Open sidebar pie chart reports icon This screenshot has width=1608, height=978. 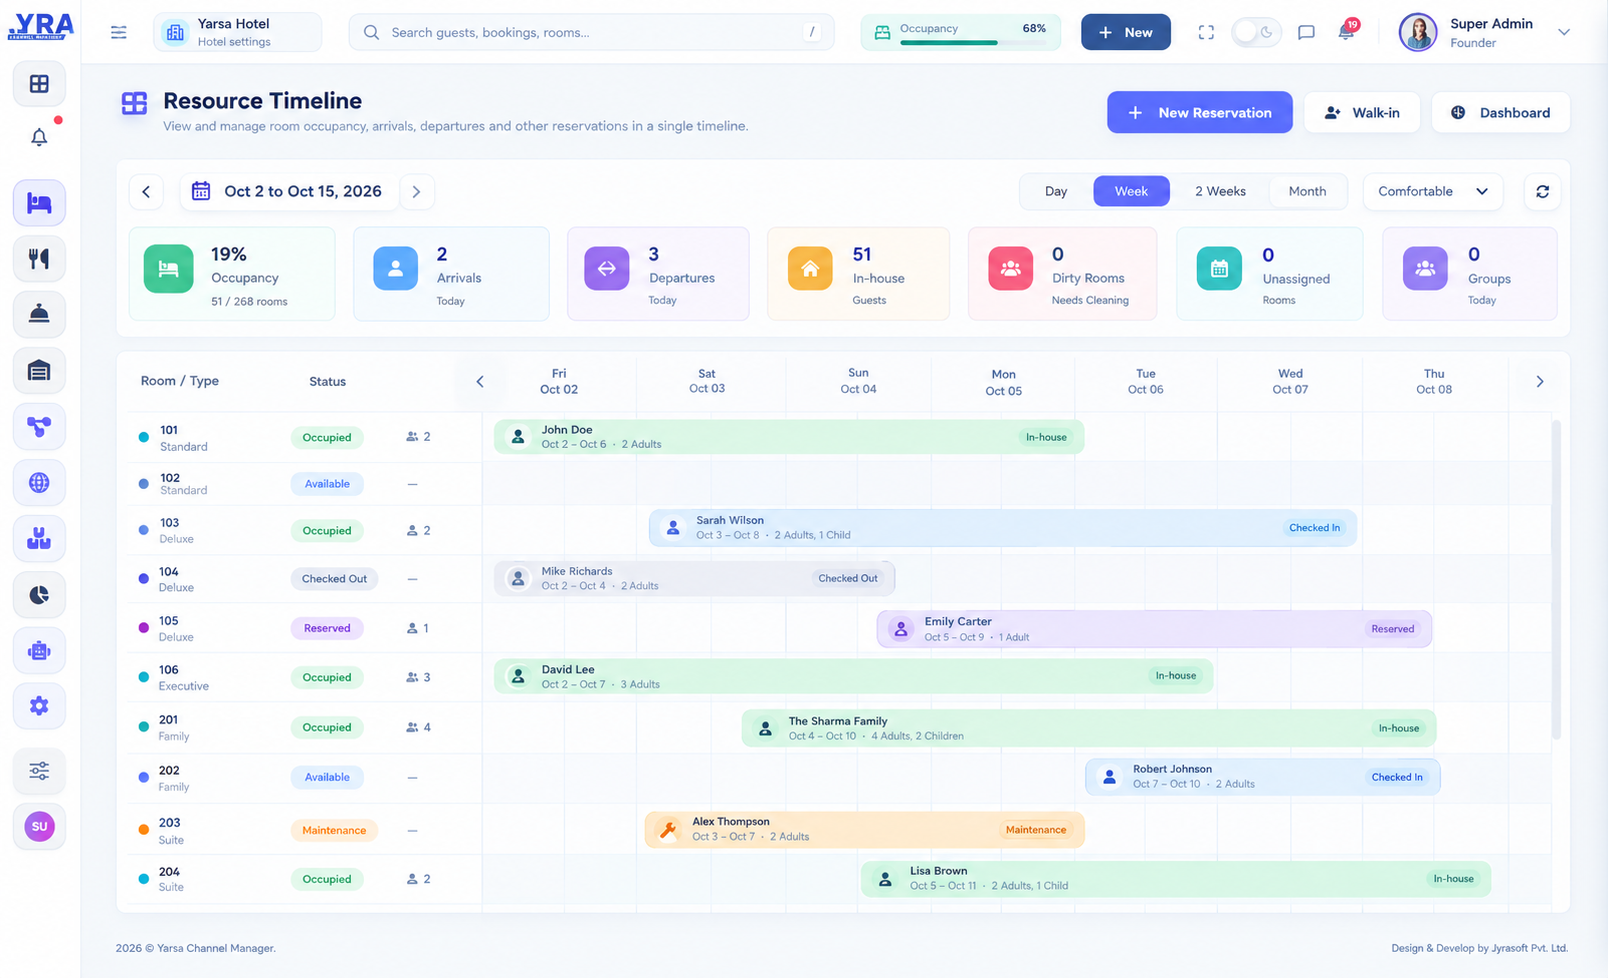pos(39,595)
